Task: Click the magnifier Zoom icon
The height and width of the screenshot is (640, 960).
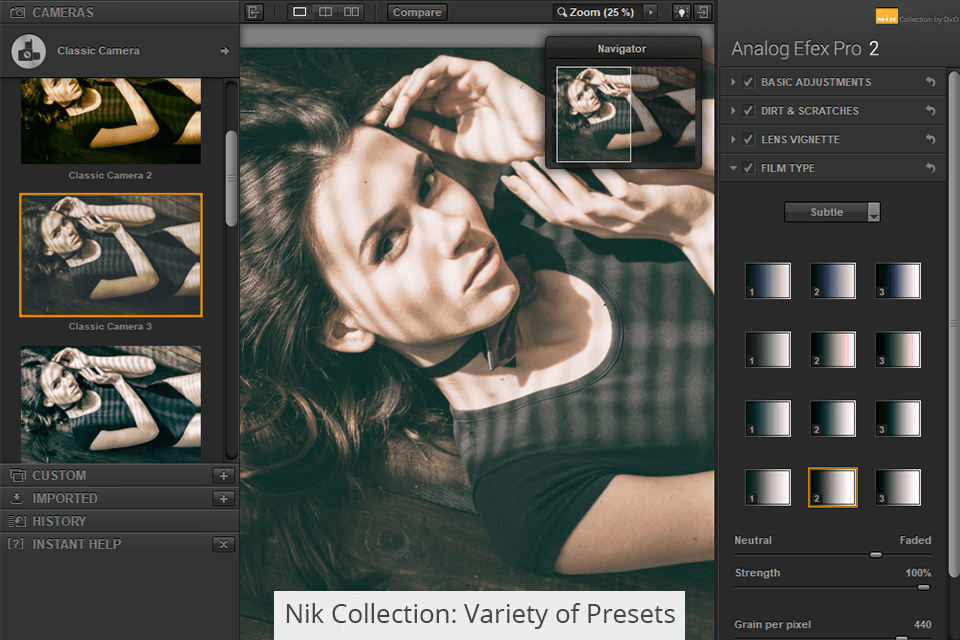Action: tap(561, 12)
